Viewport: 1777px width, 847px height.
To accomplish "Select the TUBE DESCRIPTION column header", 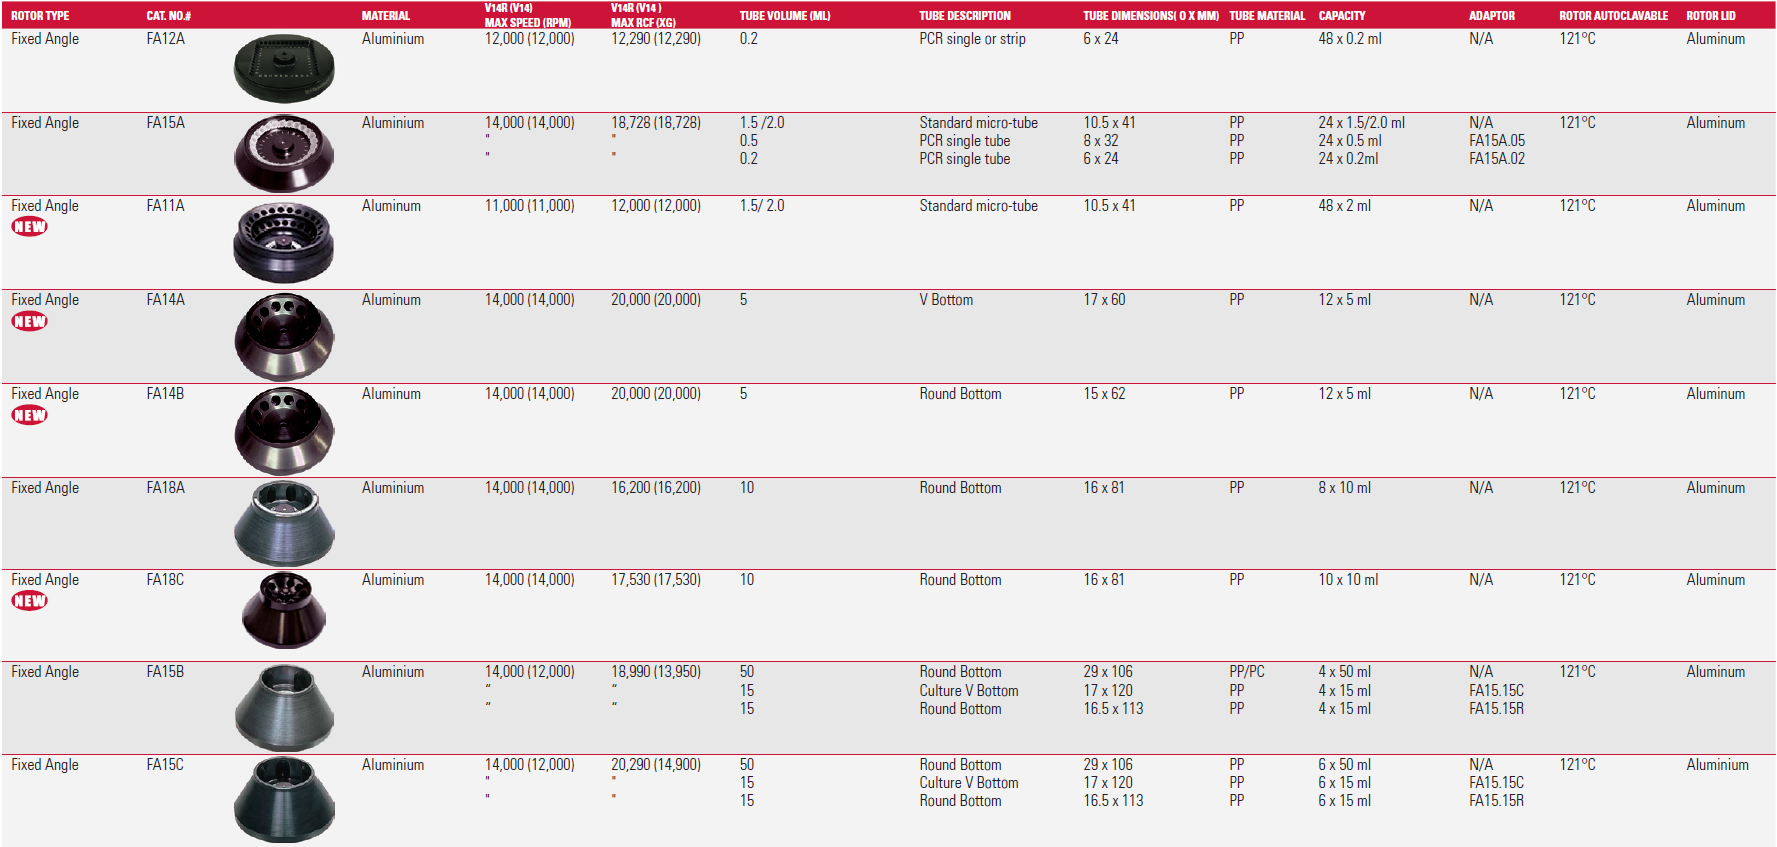I will (964, 16).
